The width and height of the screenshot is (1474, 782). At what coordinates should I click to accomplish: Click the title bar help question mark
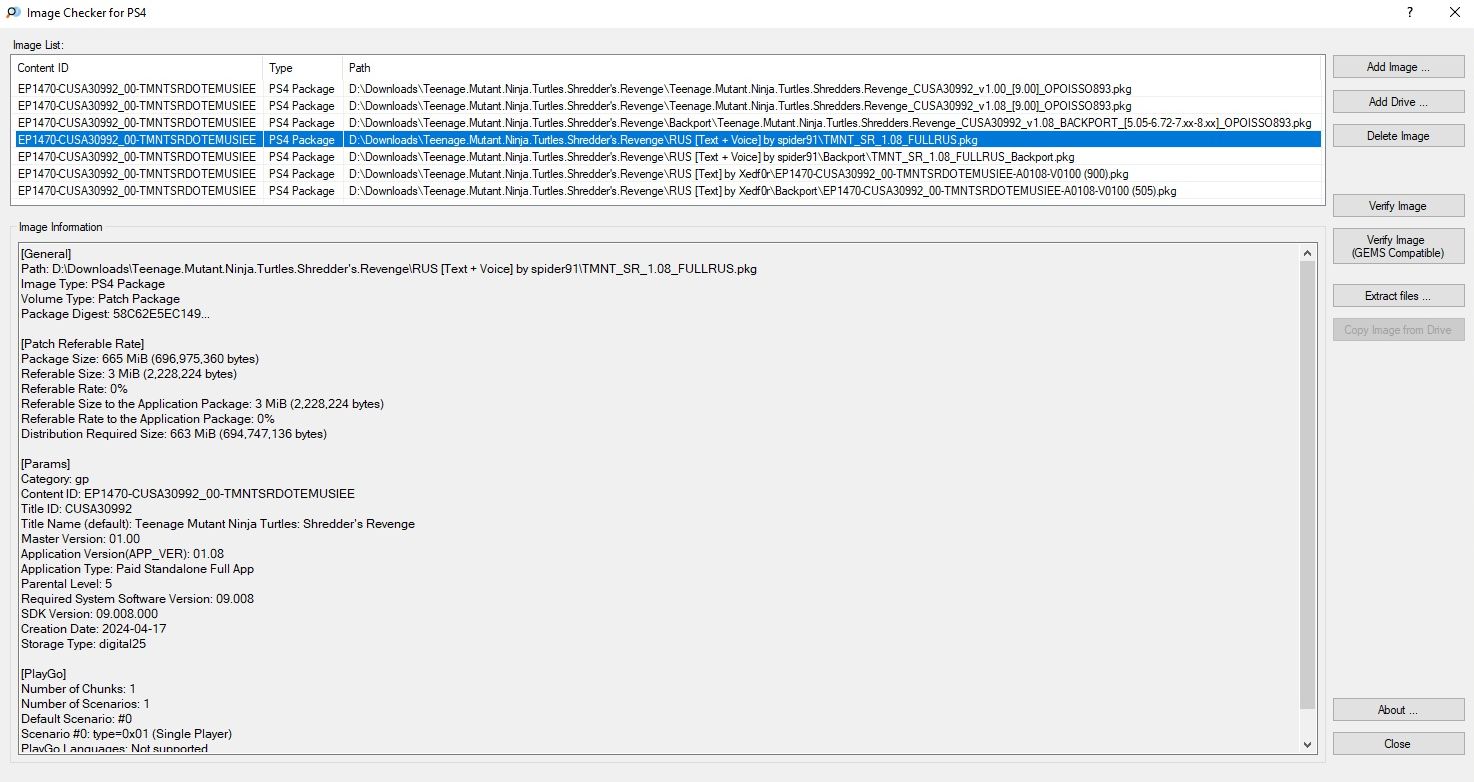pyautogui.click(x=1410, y=13)
